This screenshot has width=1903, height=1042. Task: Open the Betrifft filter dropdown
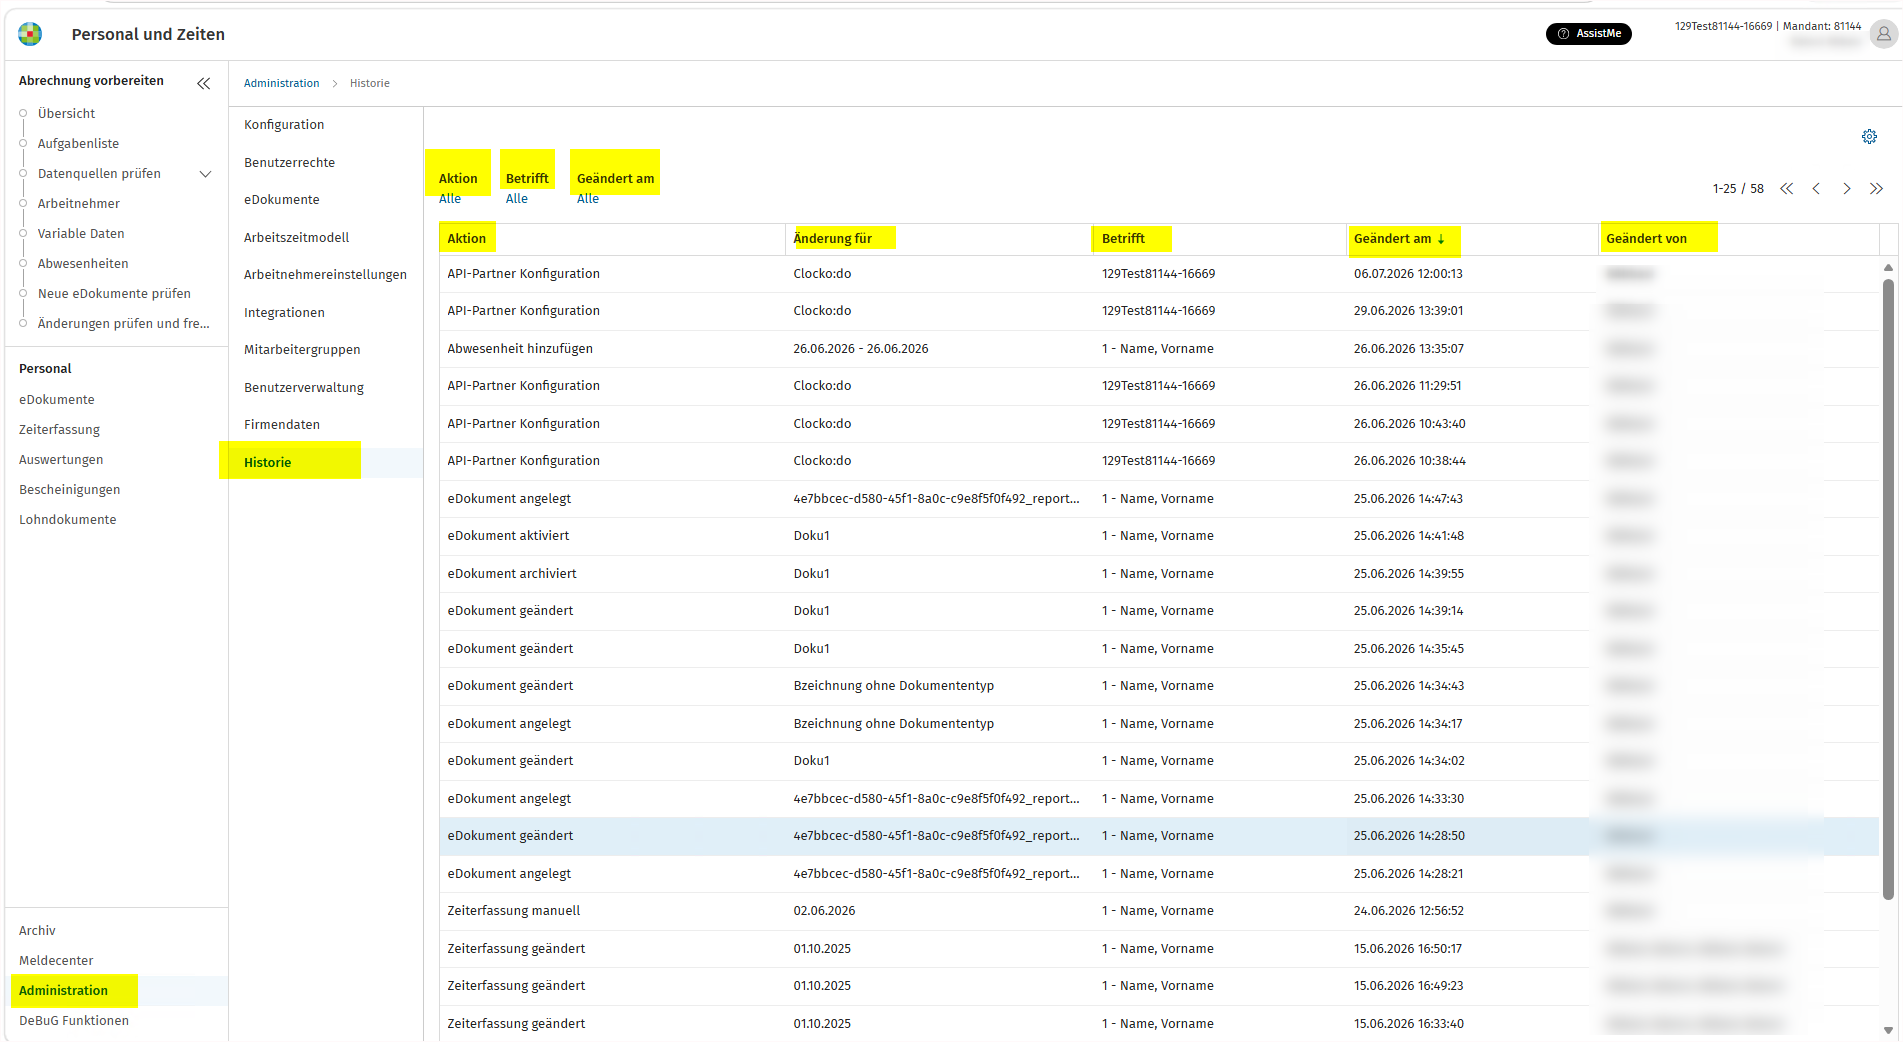click(x=517, y=199)
